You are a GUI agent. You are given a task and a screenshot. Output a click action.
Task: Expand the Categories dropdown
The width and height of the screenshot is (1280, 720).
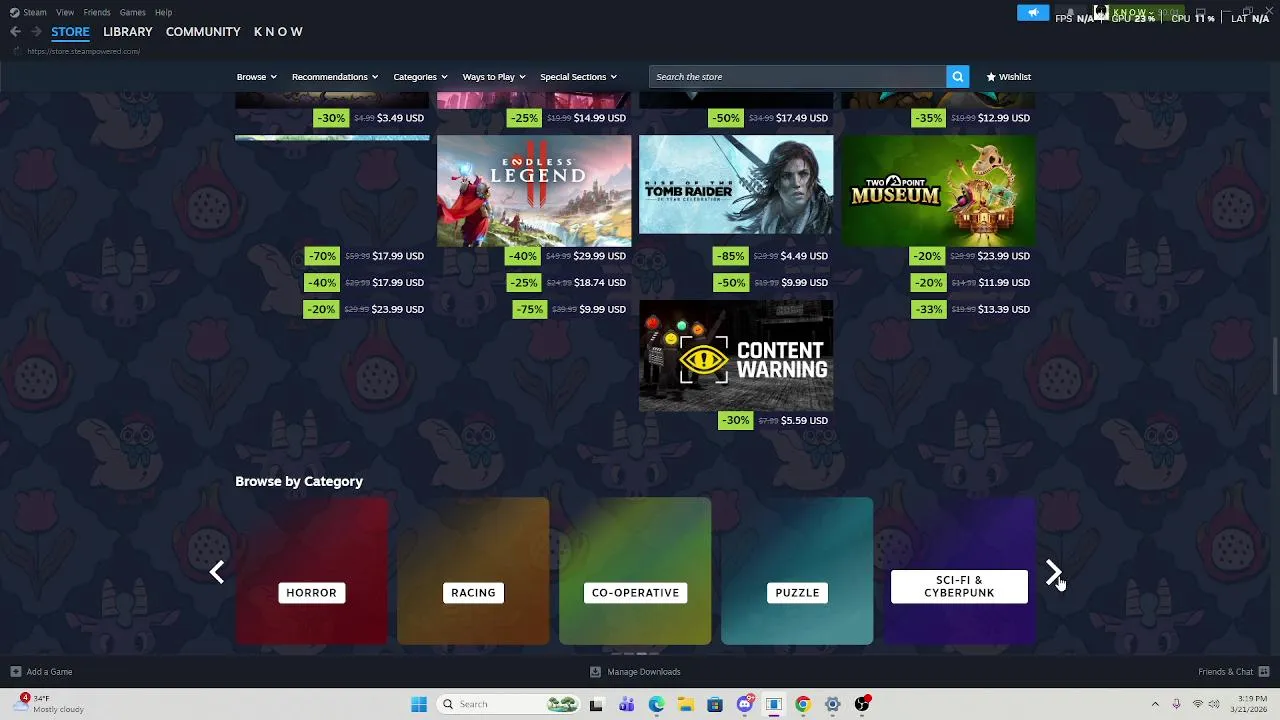[420, 77]
